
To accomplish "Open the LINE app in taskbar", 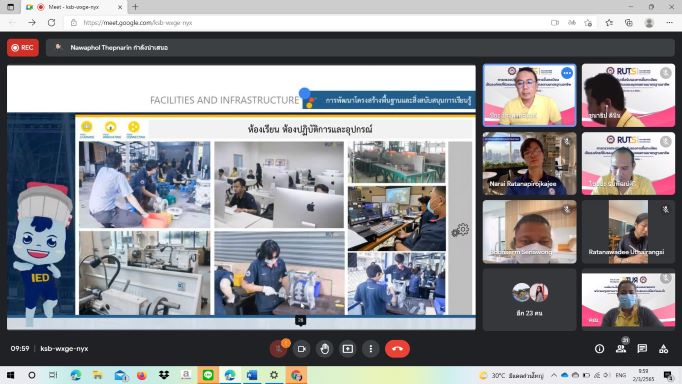I will (x=208, y=375).
